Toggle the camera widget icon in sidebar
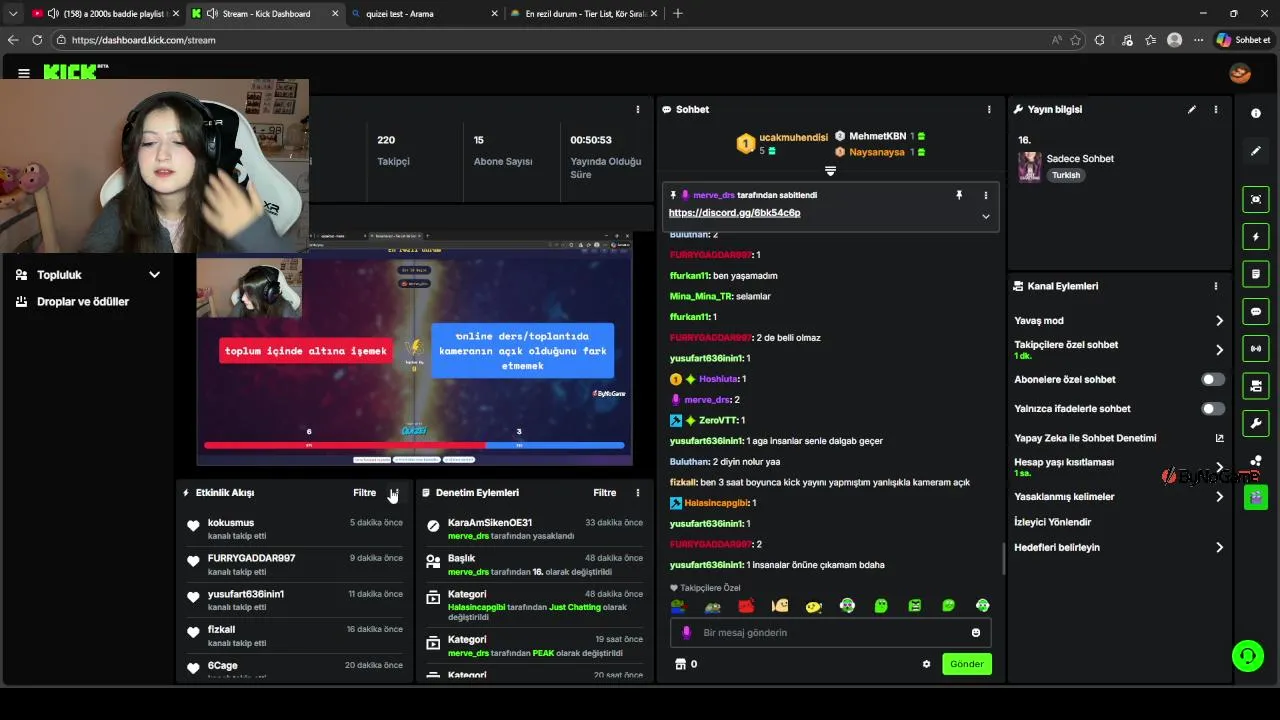Image resolution: width=1280 pixels, height=720 pixels. click(1256, 386)
